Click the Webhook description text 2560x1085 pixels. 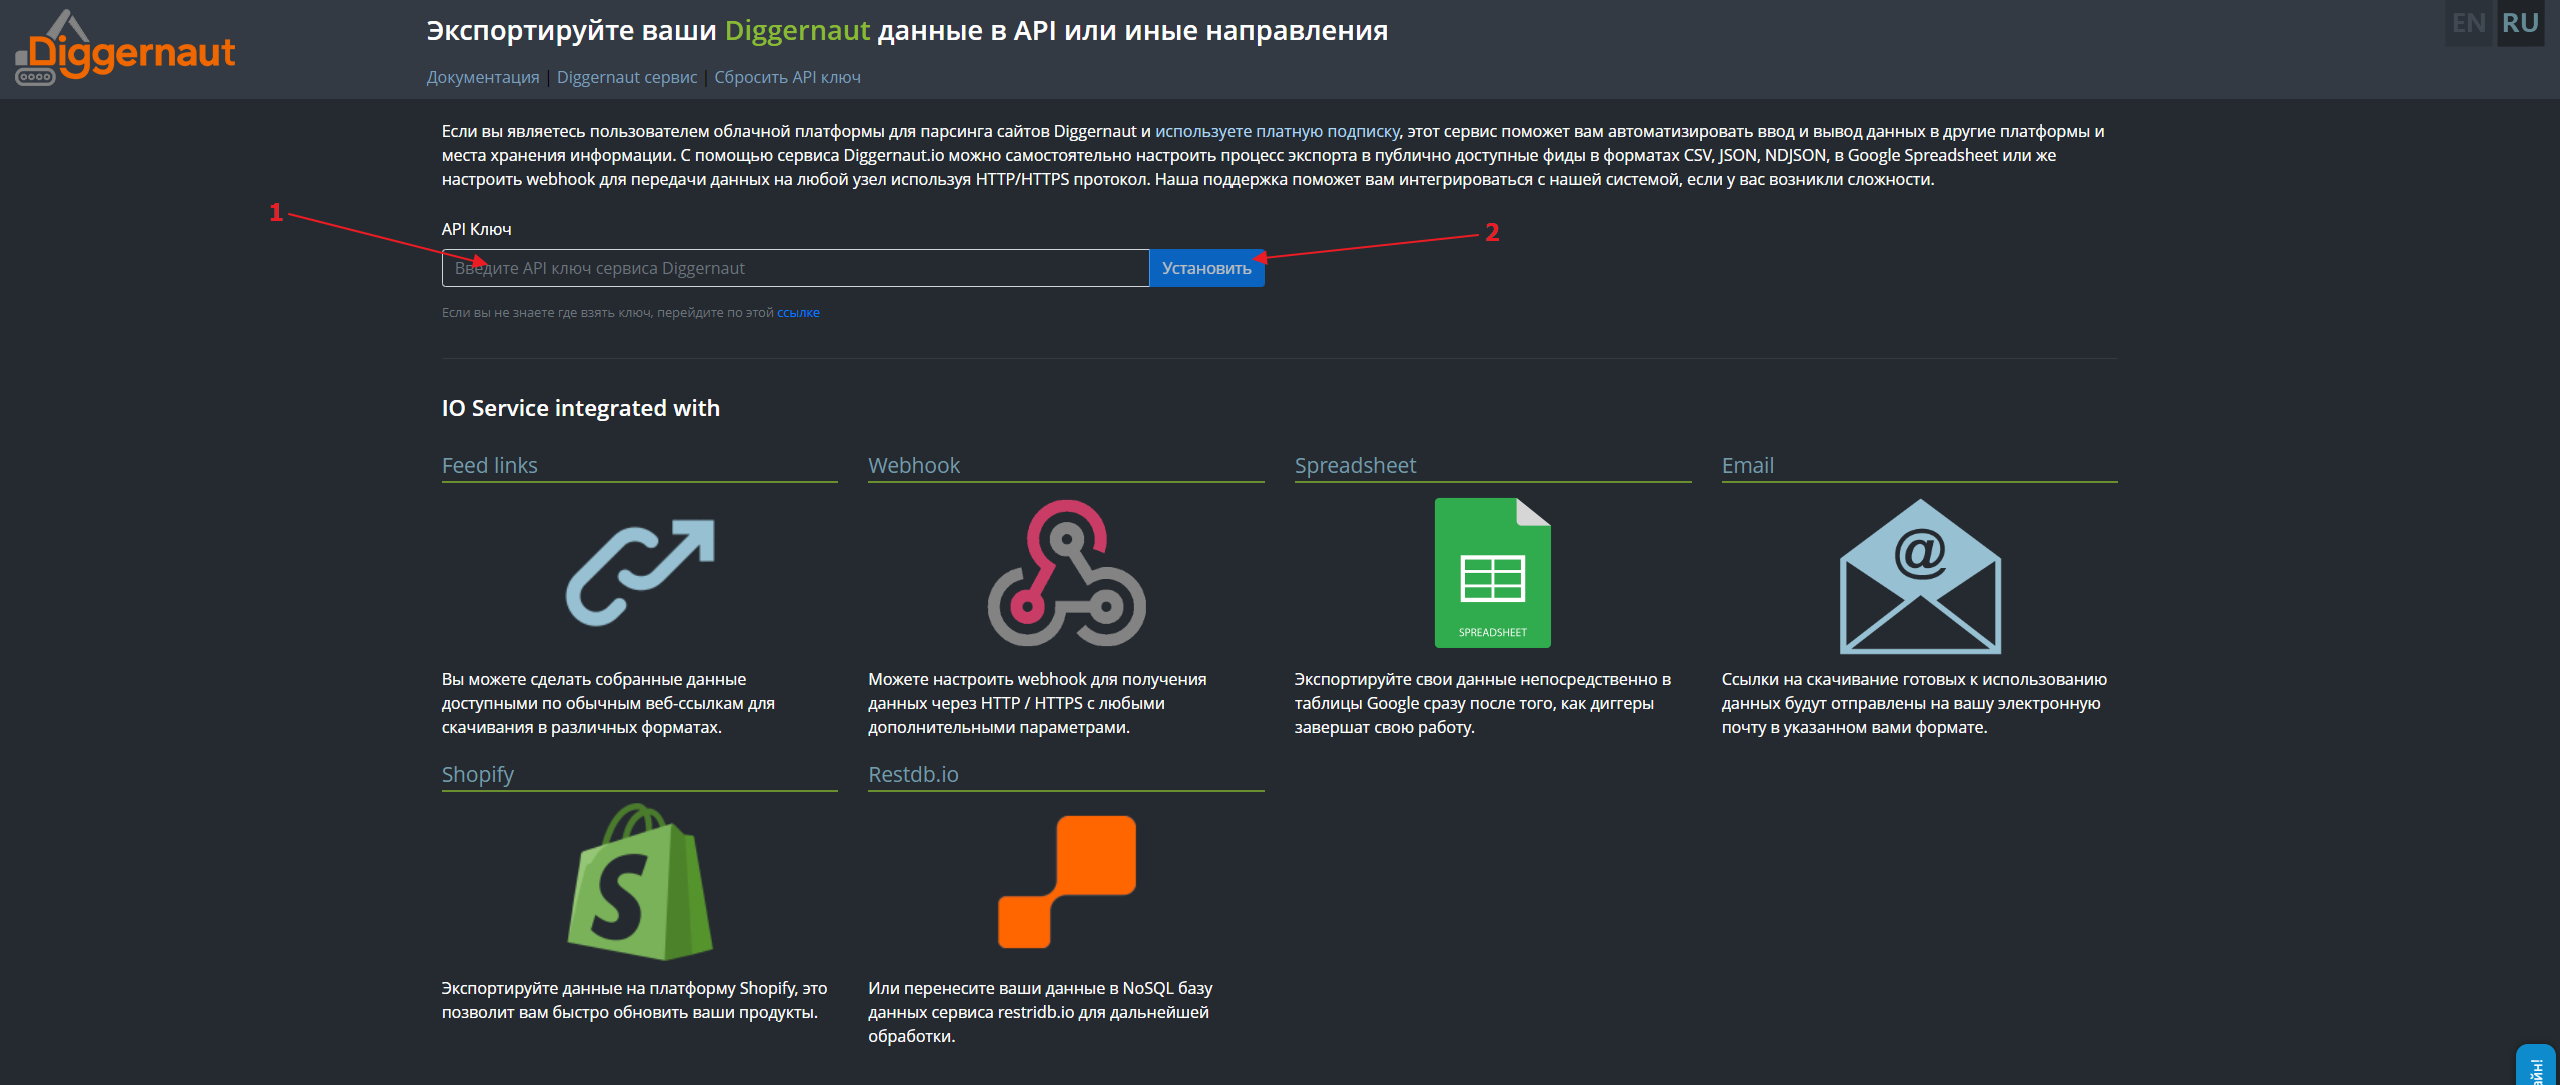1037,703
